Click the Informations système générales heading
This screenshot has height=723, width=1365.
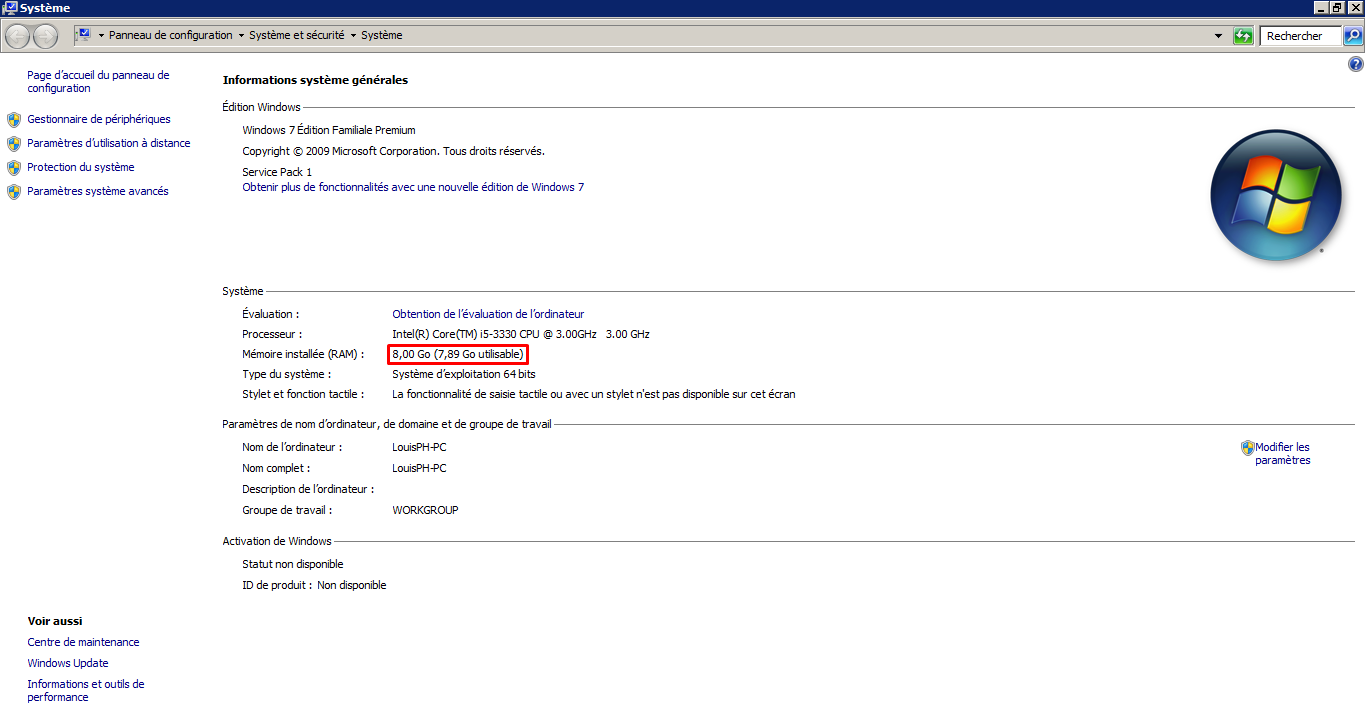tap(315, 80)
